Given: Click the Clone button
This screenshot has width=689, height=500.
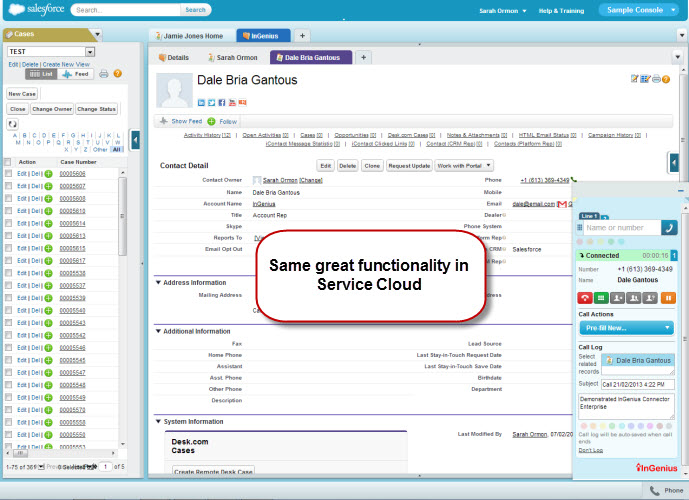Looking at the screenshot, I should pyautogui.click(x=372, y=166).
